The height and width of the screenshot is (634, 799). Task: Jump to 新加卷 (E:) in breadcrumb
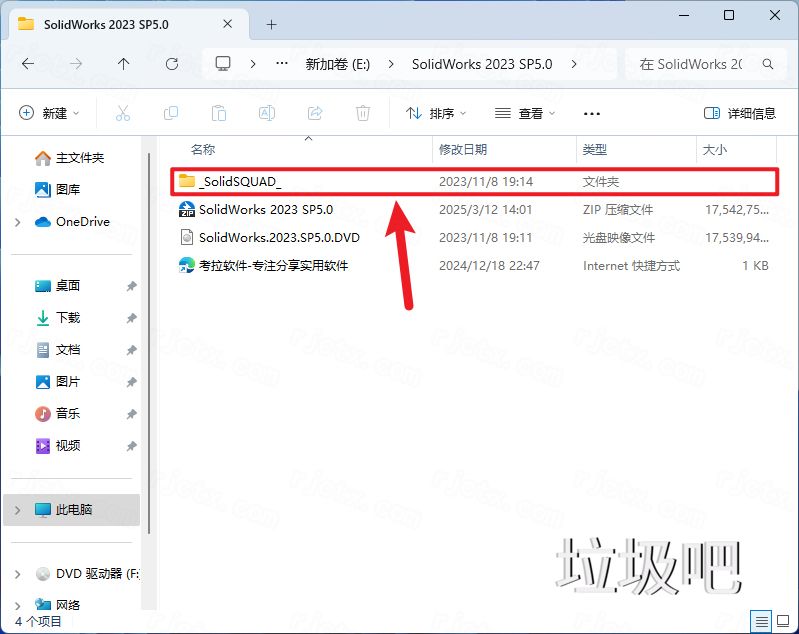[x=337, y=64]
